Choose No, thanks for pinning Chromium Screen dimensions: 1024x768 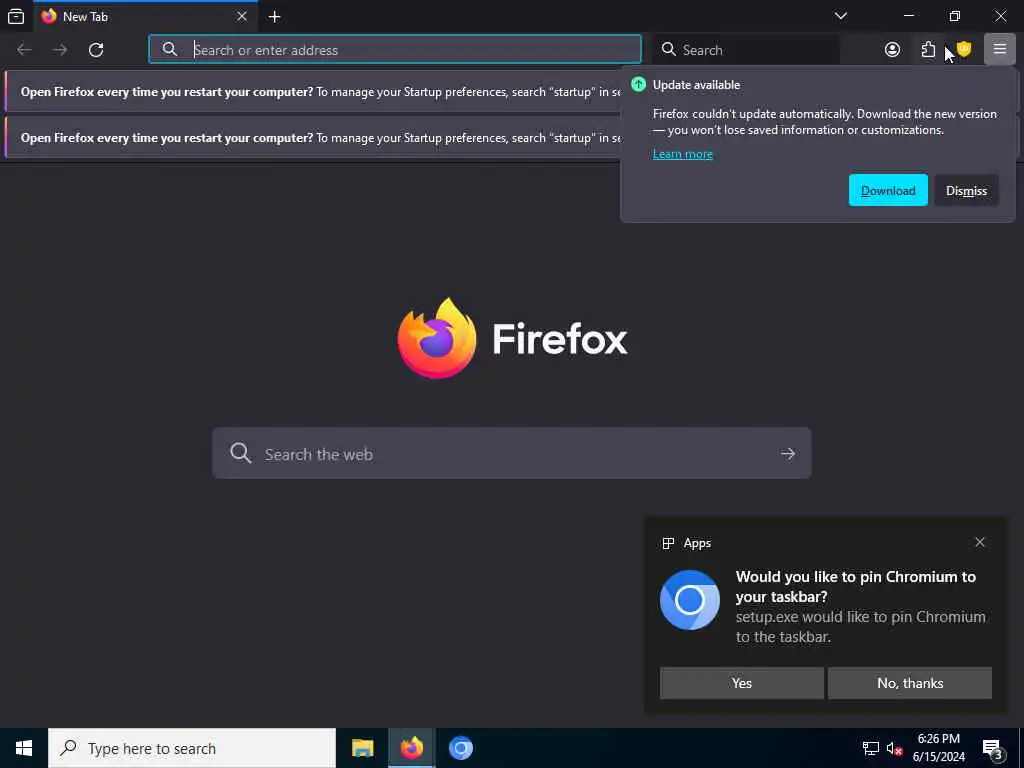point(910,683)
